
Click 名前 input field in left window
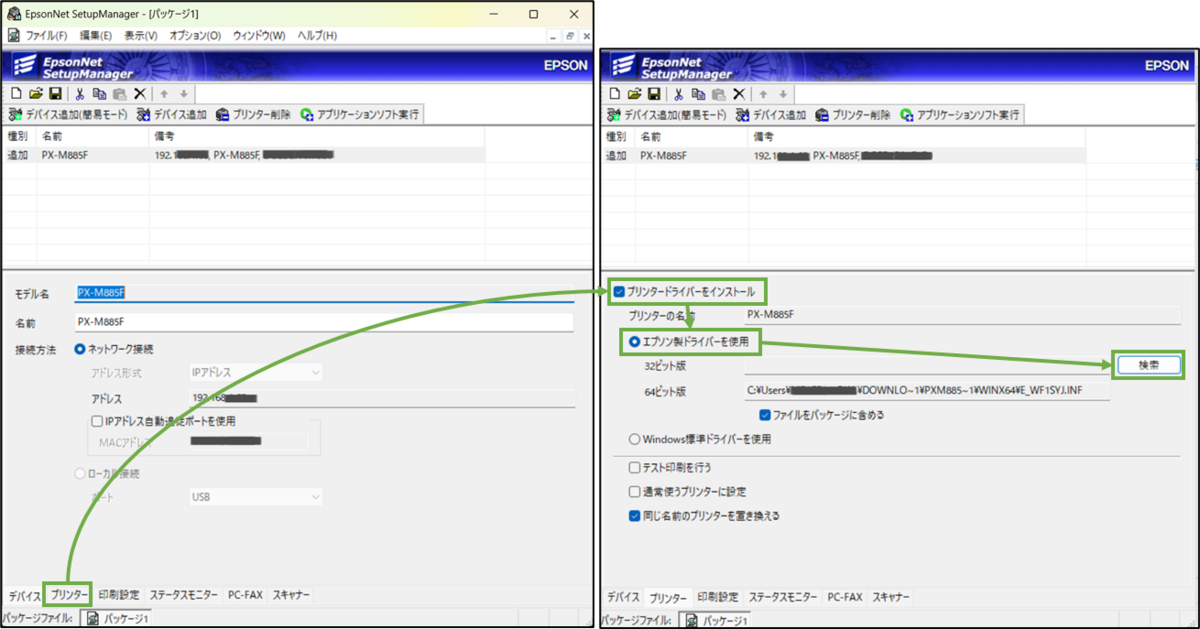[x=324, y=322]
